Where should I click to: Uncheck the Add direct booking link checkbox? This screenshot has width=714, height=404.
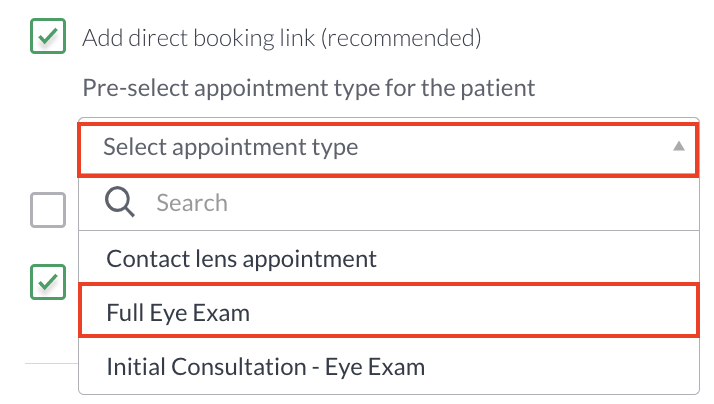[48, 36]
